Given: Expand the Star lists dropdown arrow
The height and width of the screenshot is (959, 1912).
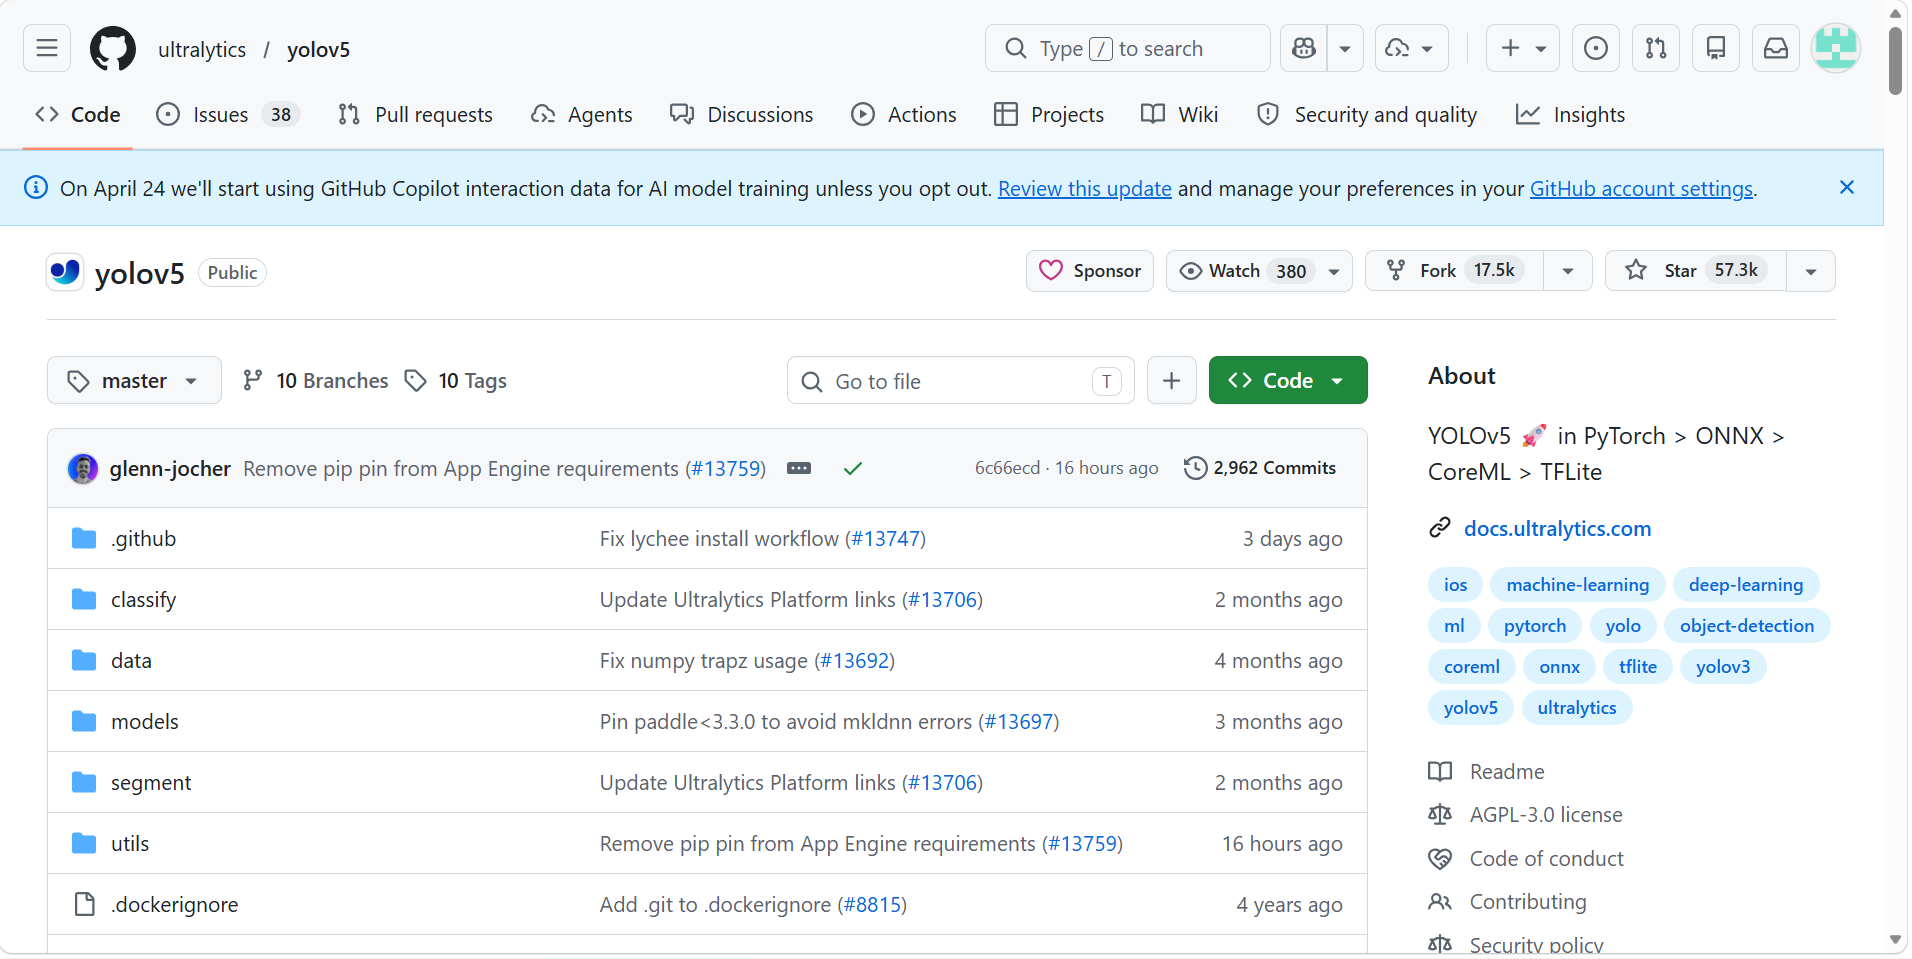Looking at the screenshot, I should tap(1811, 271).
